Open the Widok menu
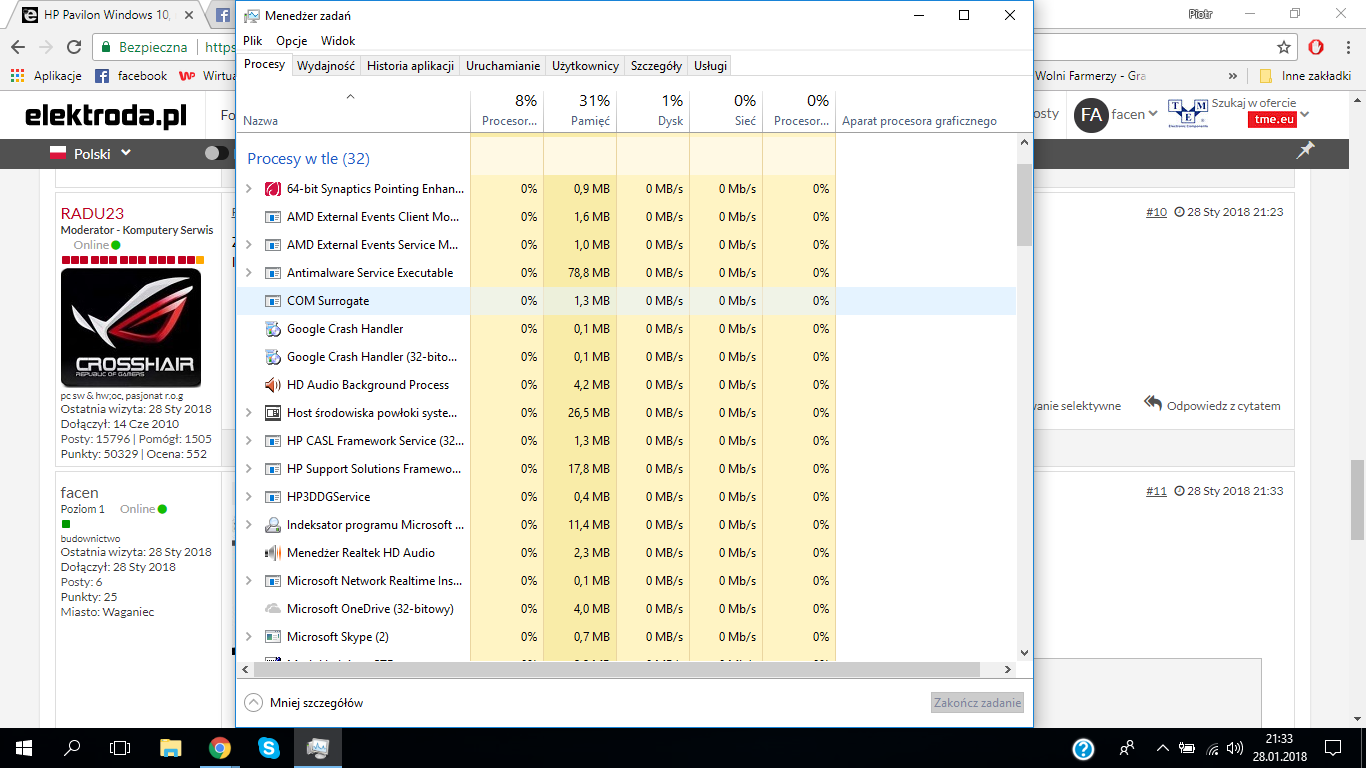This screenshot has height=768, width=1366. click(338, 41)
